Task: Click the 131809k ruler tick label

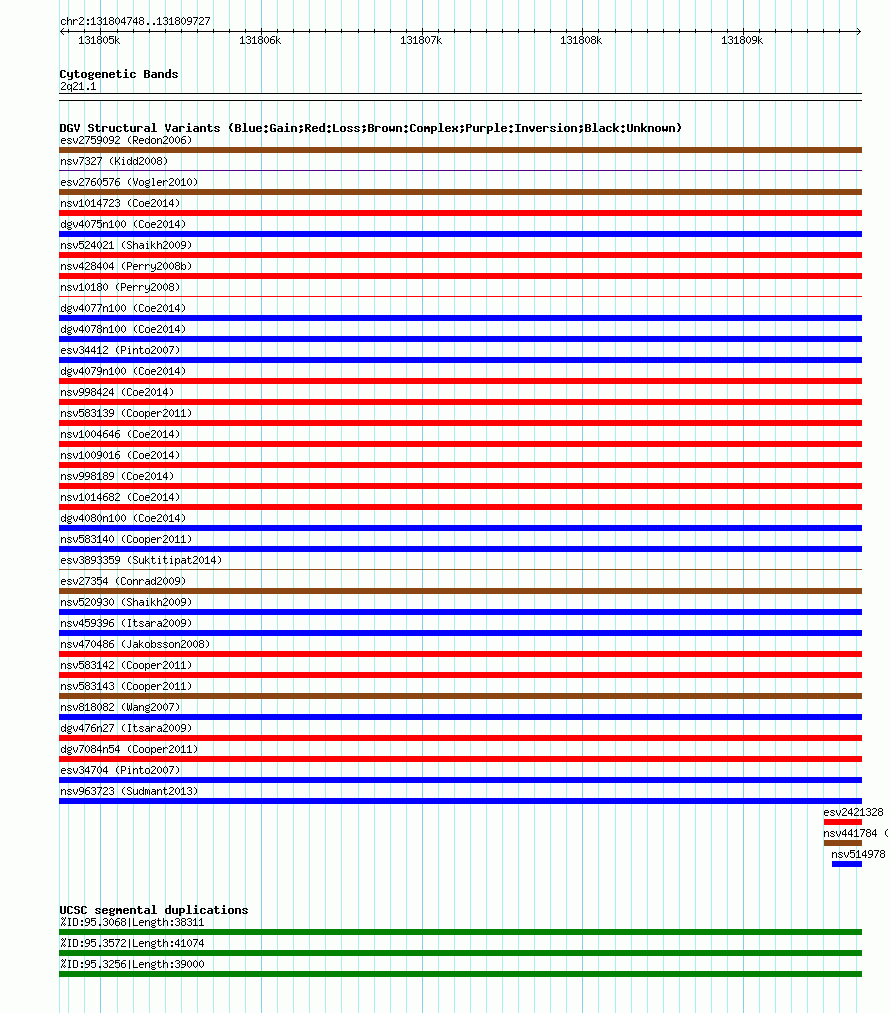Action: [742, 40]
